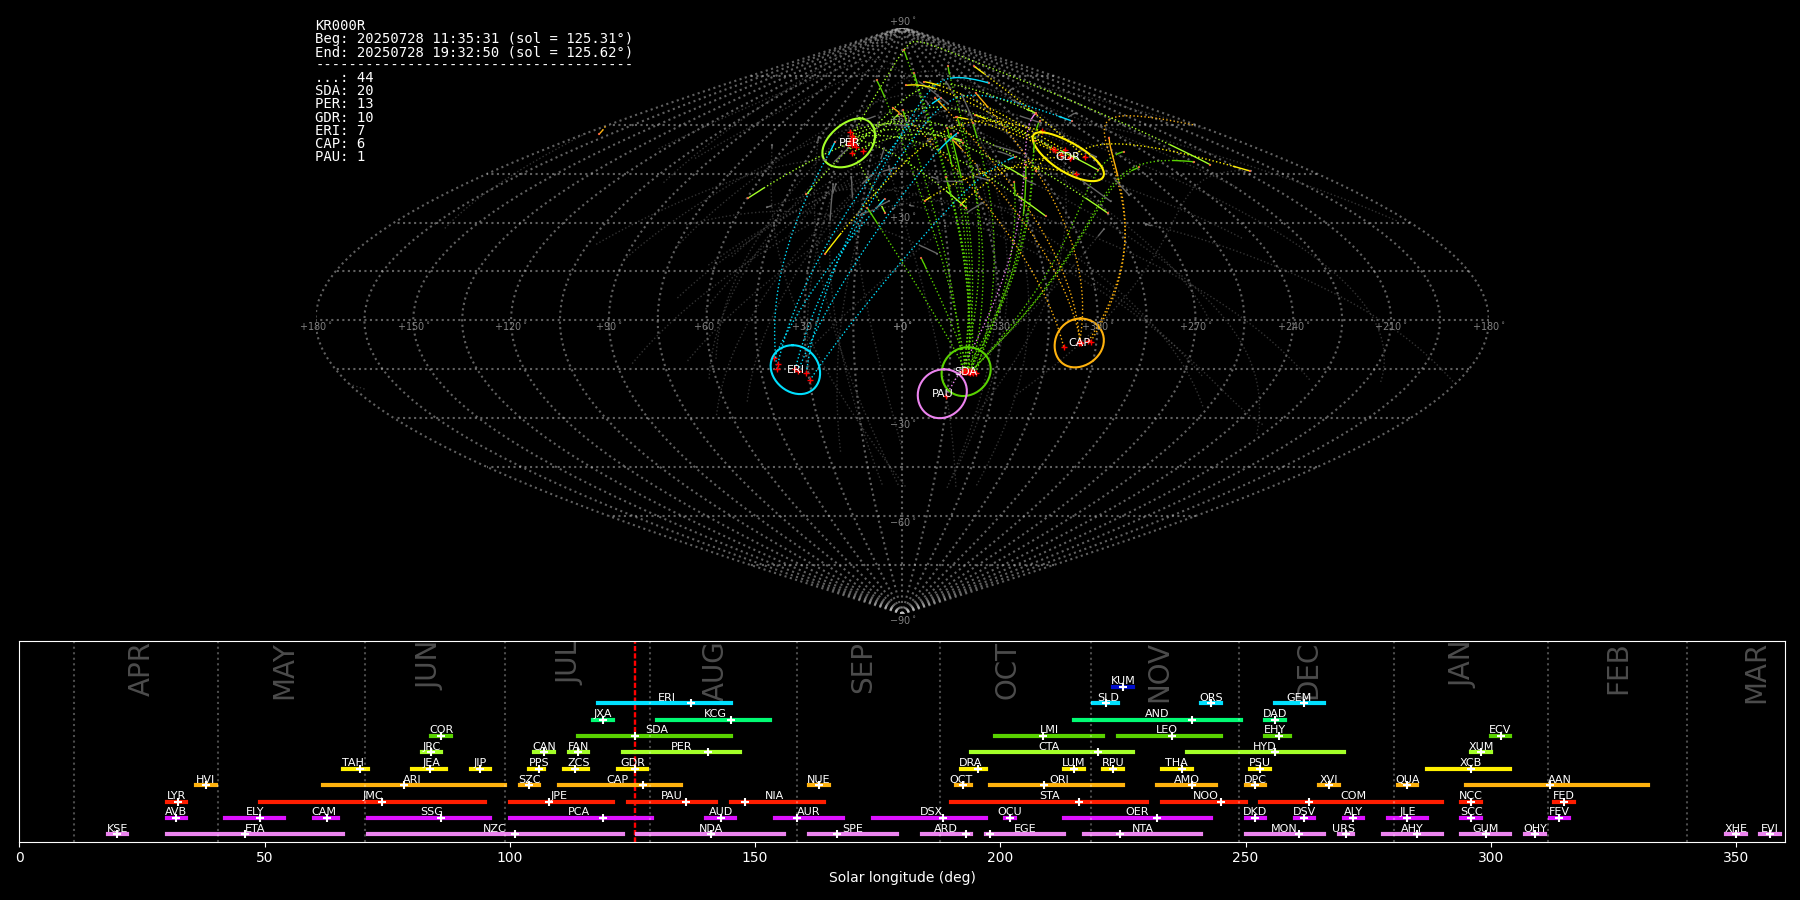Click the KR000R station title text
This screenshot has height=900, width=1800.
pos(340,25)
